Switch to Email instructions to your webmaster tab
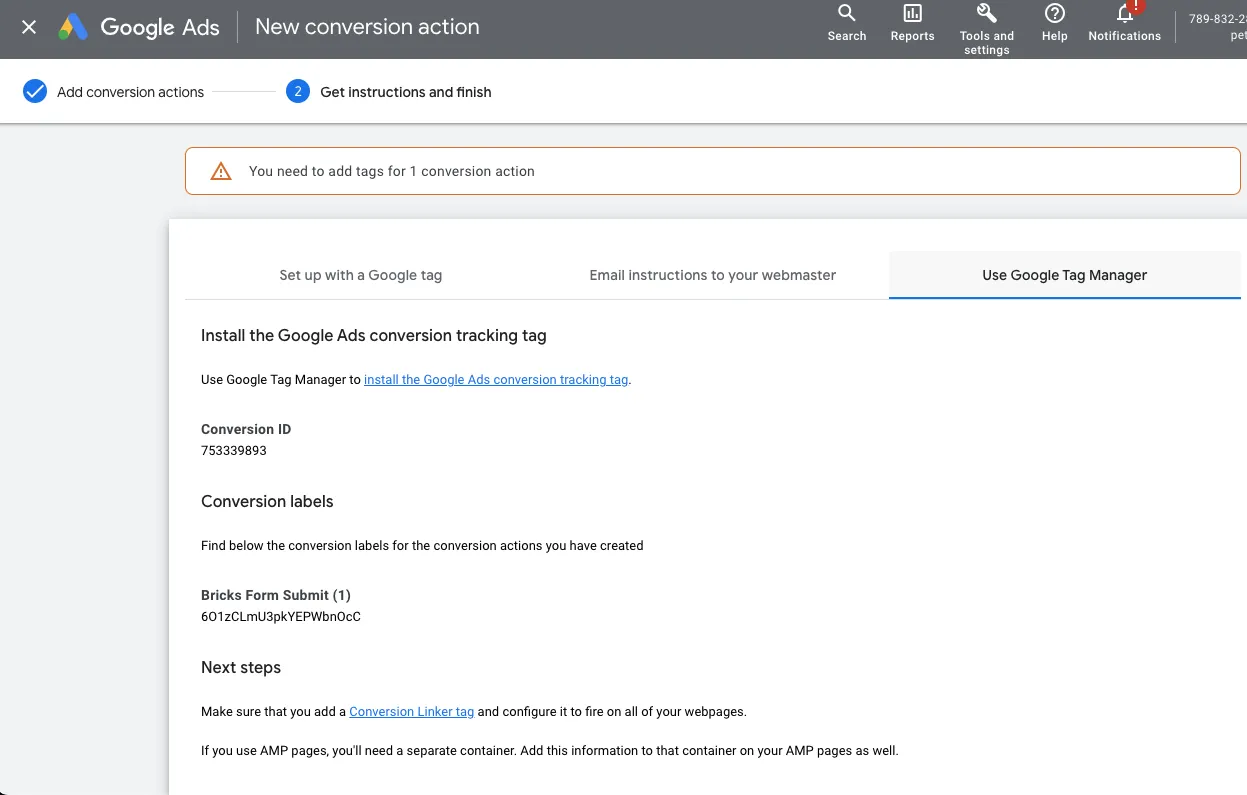Screen dimensions: 1247x795 point(711,275)
